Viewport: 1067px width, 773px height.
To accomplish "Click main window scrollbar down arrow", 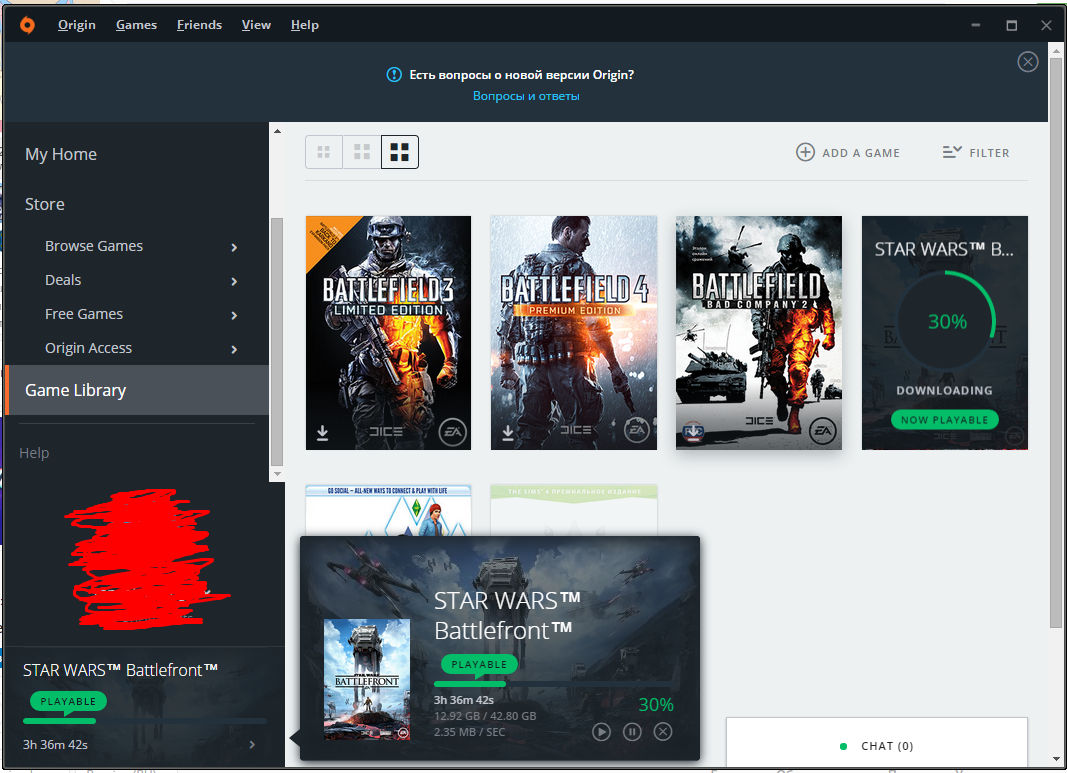I will (1056, 759).
